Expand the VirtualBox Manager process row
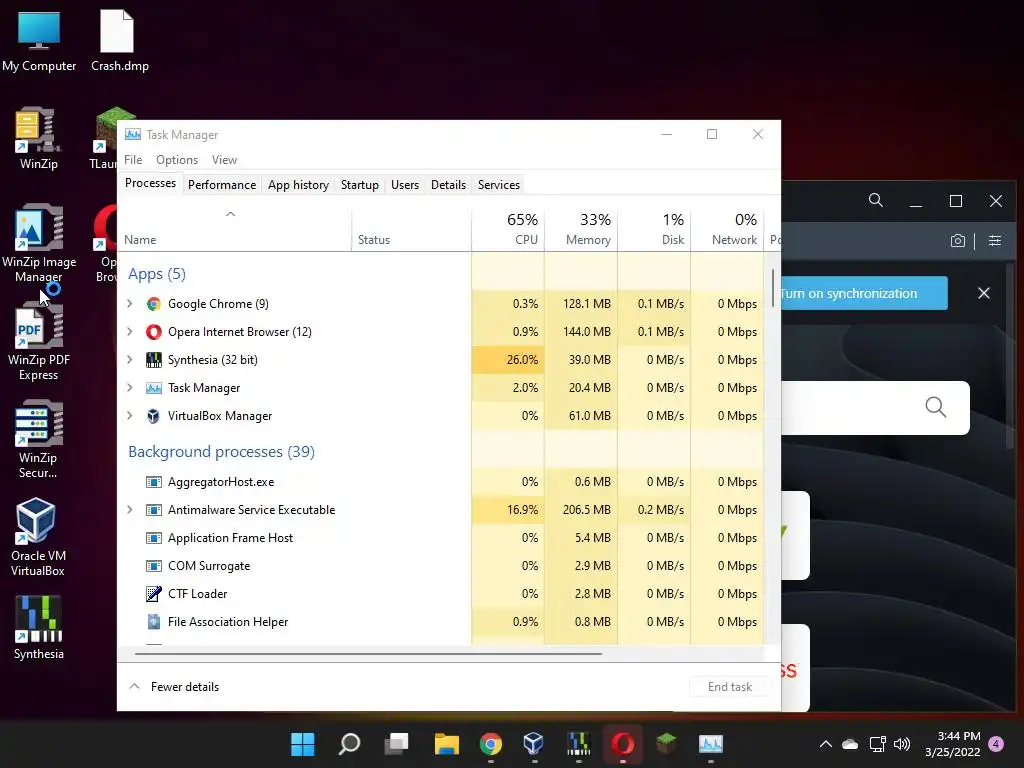Screen dimensions: 1024x768 click(129, 416)
